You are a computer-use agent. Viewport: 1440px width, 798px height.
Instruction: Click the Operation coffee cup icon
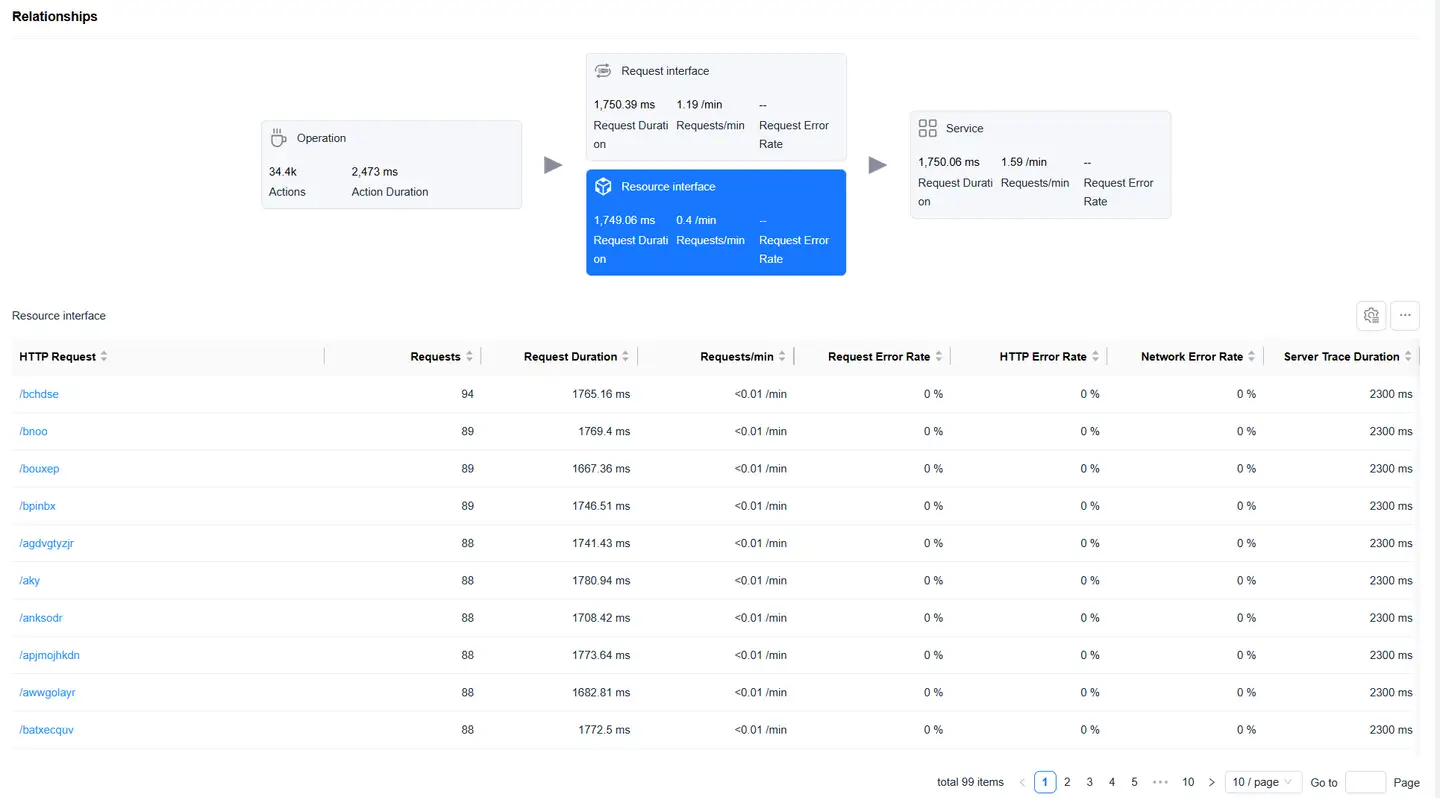click(x=279, y=138)
